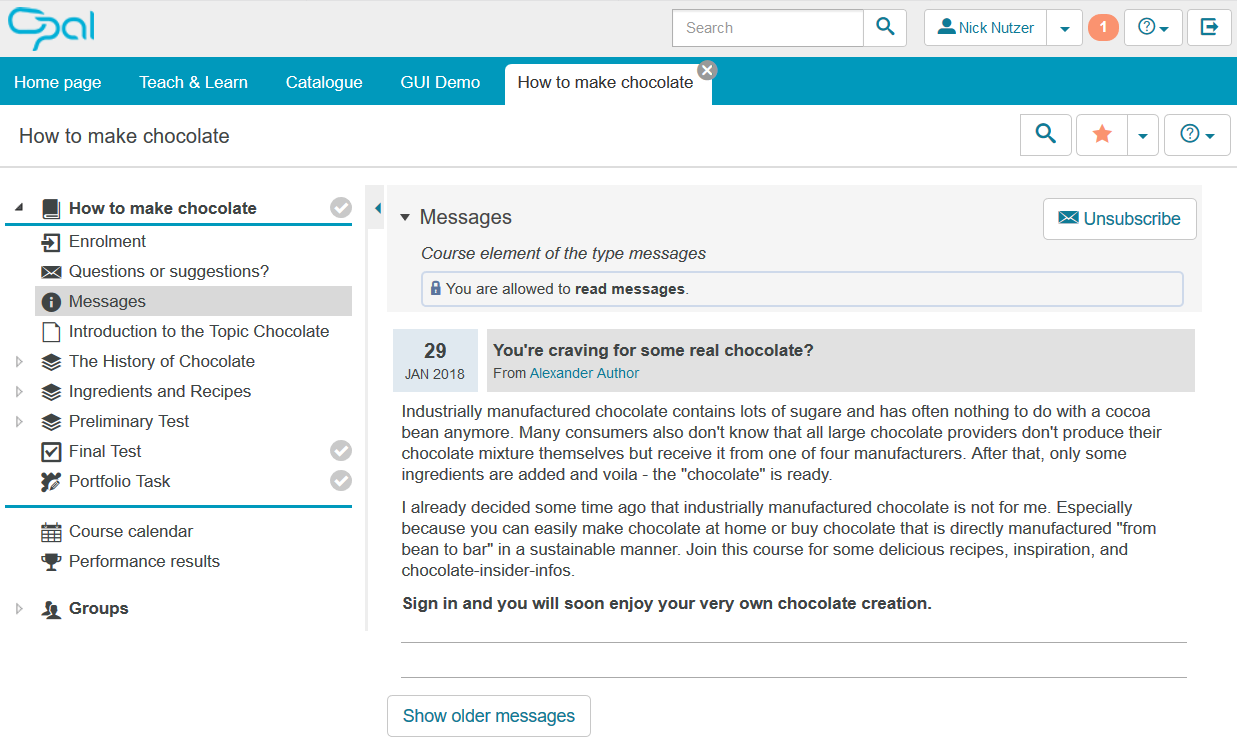Open the Alexander Author link
The width and height of the screenshot is (1237, 754).
coord(584,373)
